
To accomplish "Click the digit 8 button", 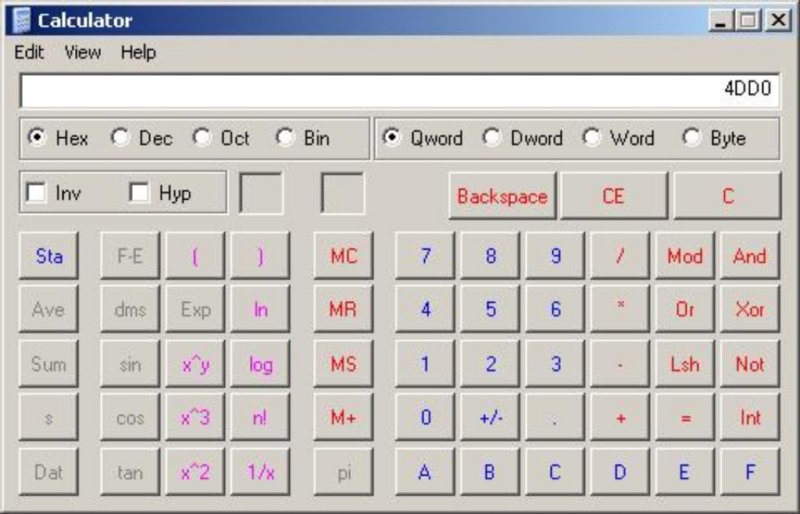I will pyautogui.click(x=490, y=256).
